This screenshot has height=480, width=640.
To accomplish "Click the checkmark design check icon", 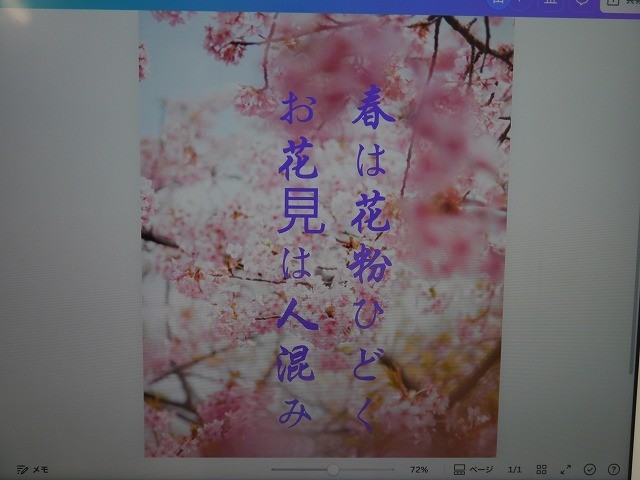I will [590, 469].
